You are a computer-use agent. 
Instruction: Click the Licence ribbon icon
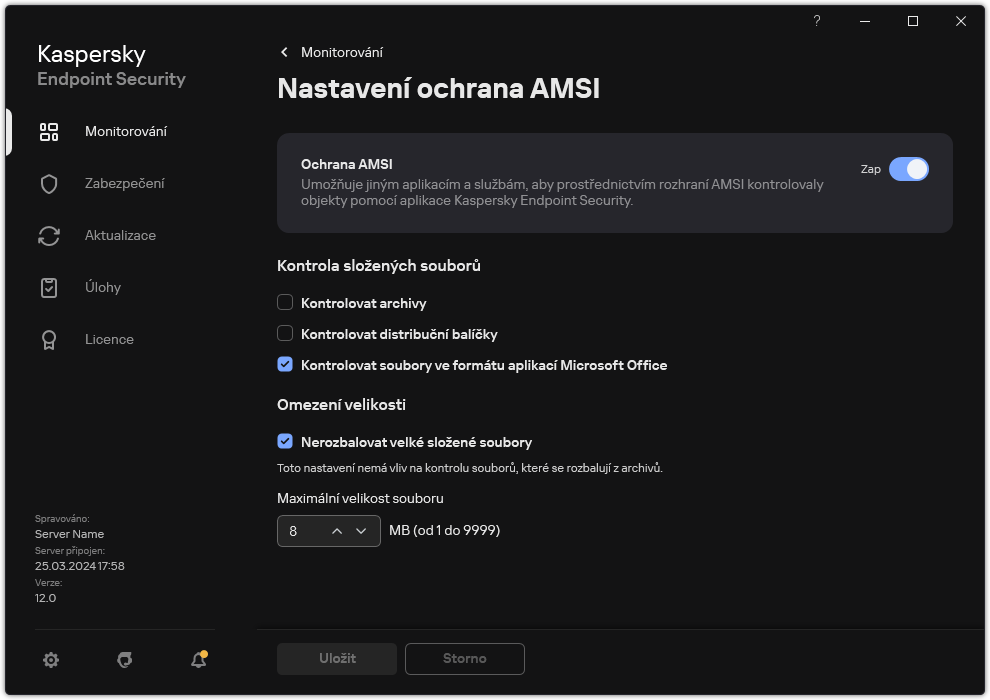[49, 340]
